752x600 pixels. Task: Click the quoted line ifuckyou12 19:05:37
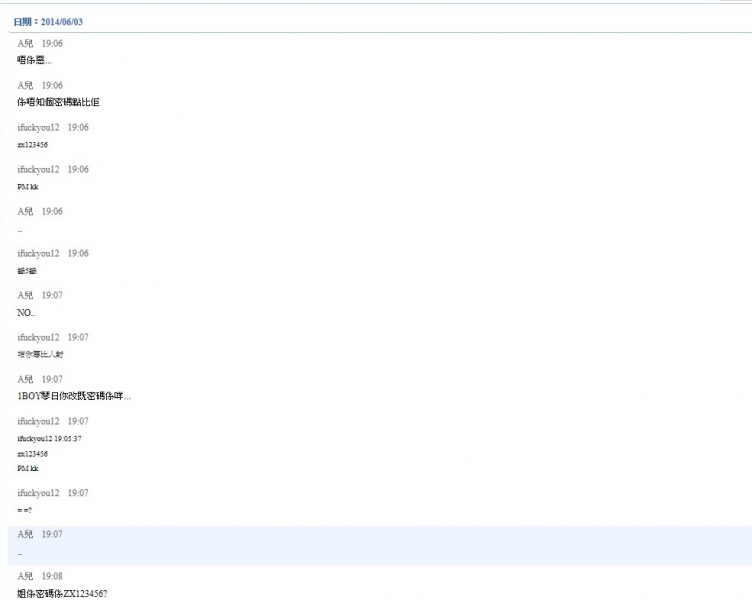coord(49,438)
